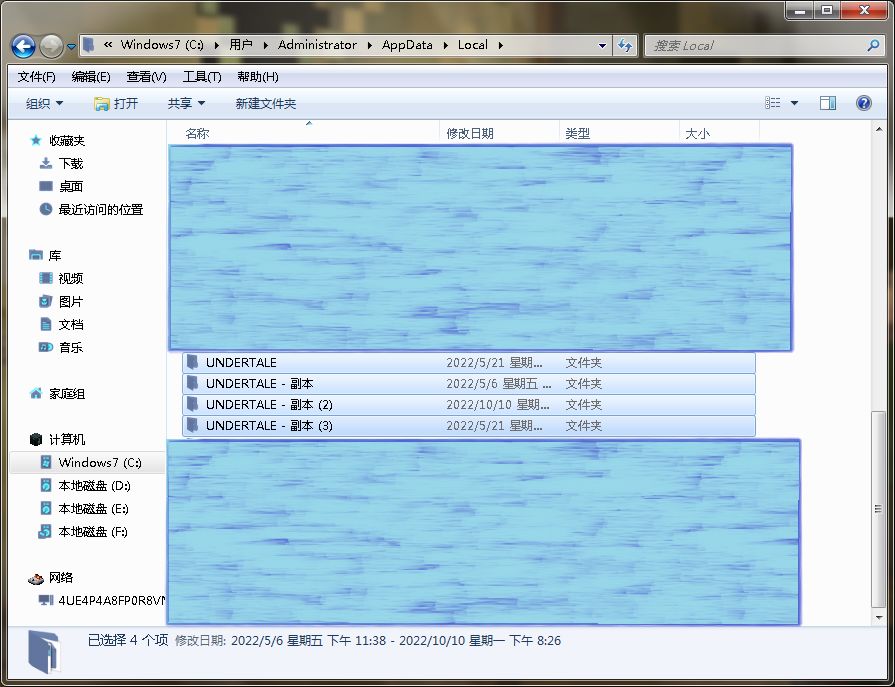Click Administrator breadcrumb segment

click(x=317, y=45)
